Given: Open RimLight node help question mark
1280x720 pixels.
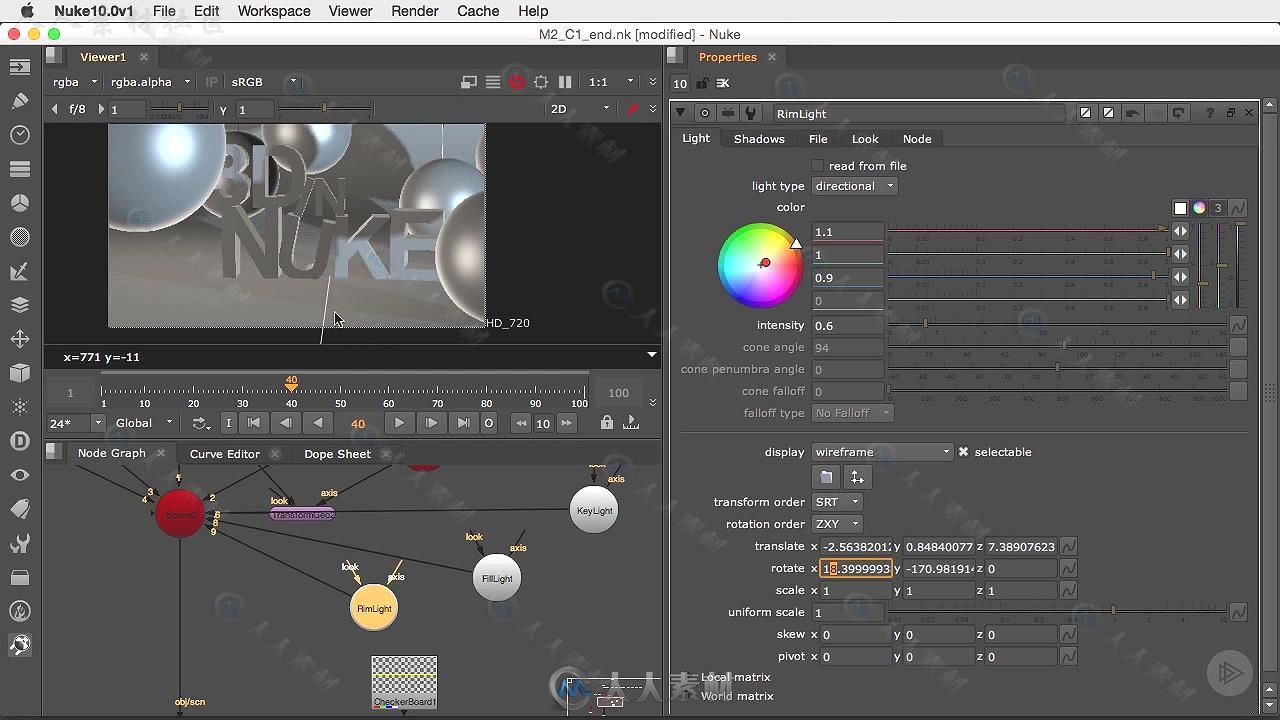Looking at the screenshot, I should click(1210, 113).
